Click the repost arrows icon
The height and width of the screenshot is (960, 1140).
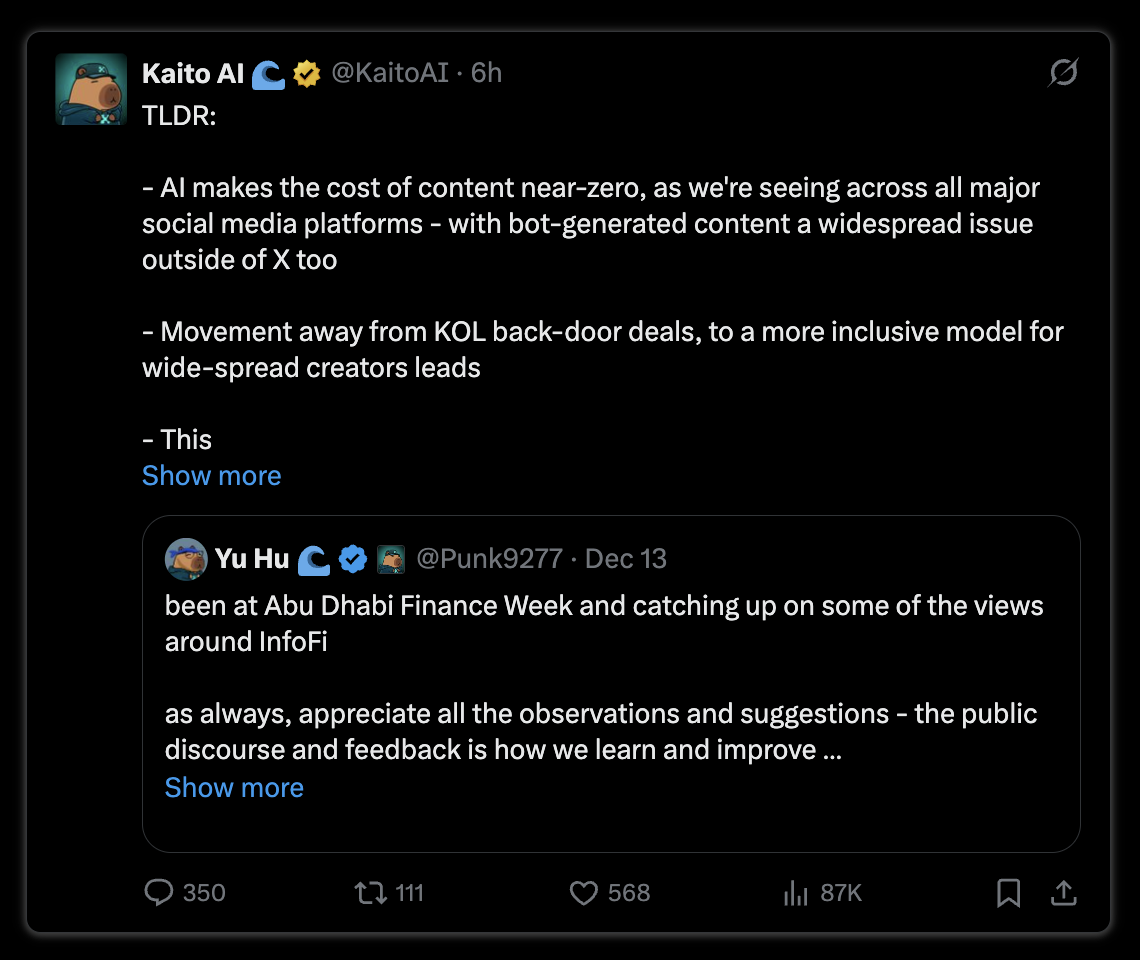click(x=371, y=892)
